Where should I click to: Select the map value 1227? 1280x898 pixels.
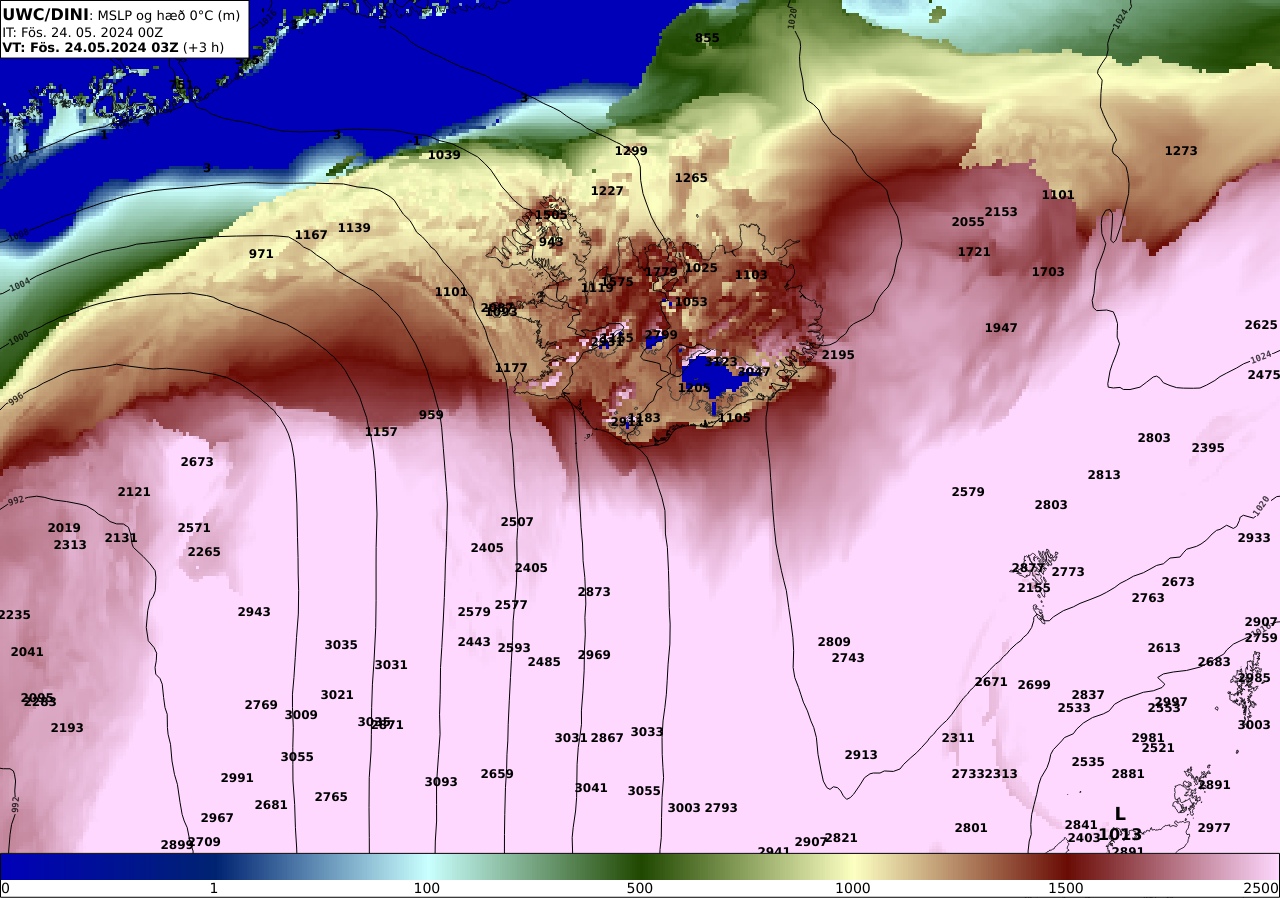[x=607, y=191]
